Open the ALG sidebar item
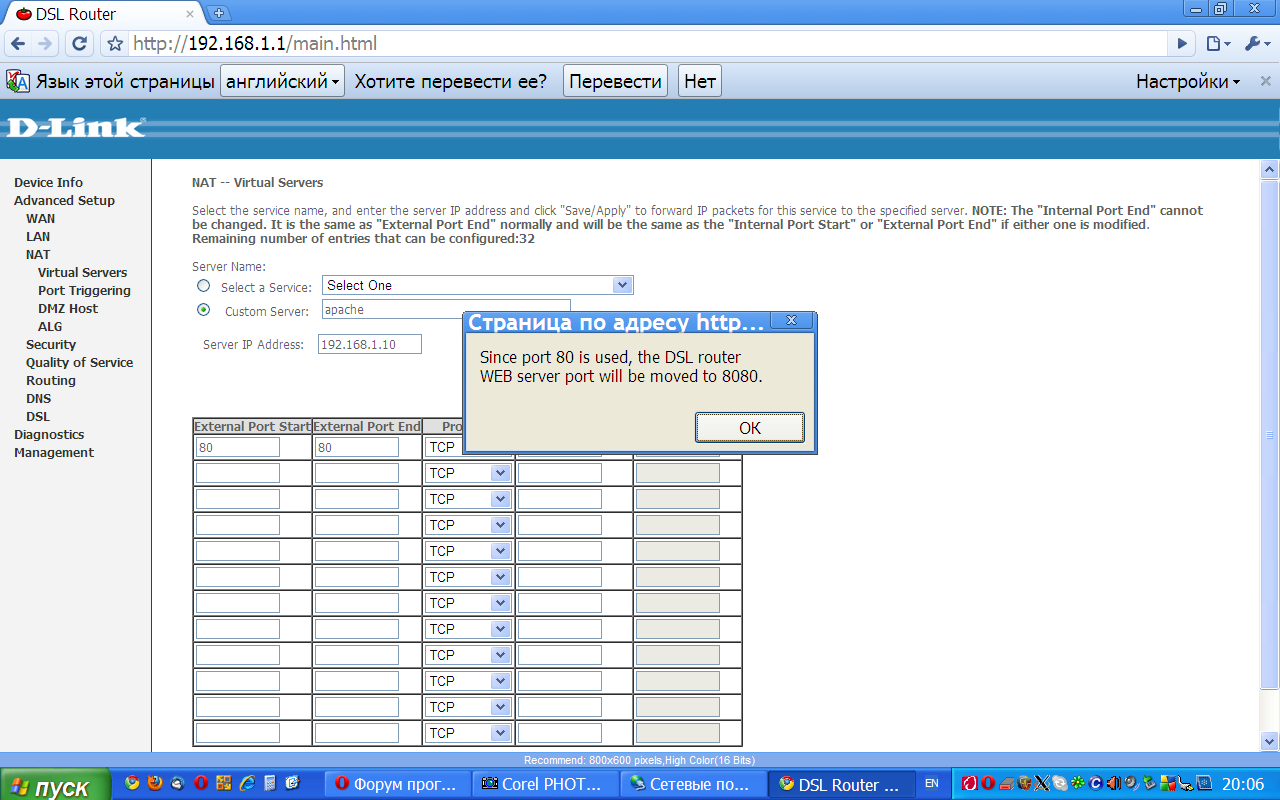1280x800 pixels. pos(50,327)
